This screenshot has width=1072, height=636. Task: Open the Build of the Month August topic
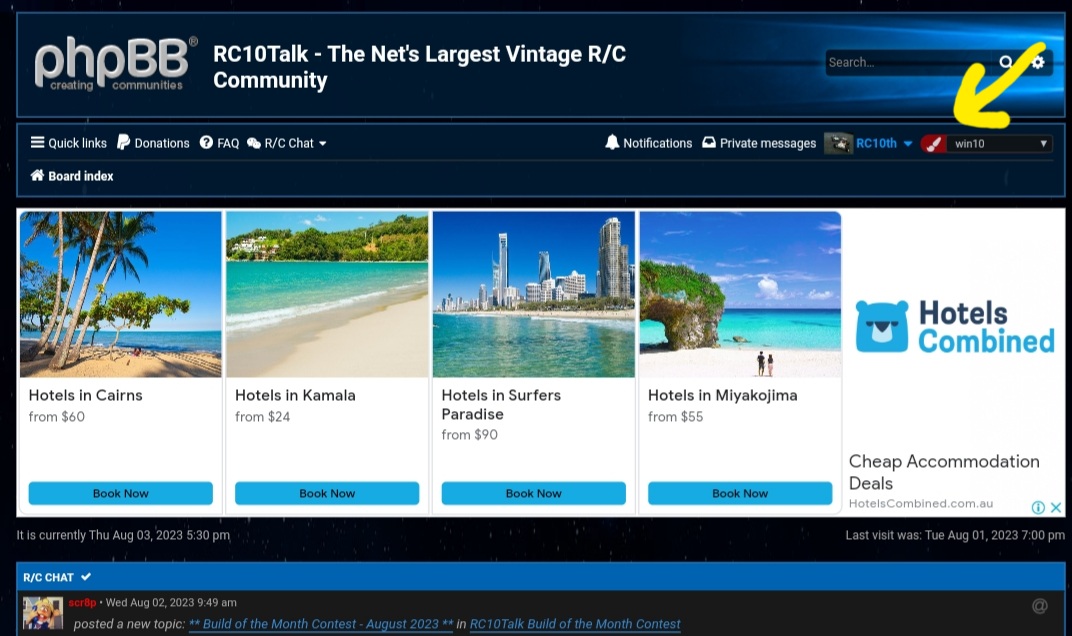[321, 624]
